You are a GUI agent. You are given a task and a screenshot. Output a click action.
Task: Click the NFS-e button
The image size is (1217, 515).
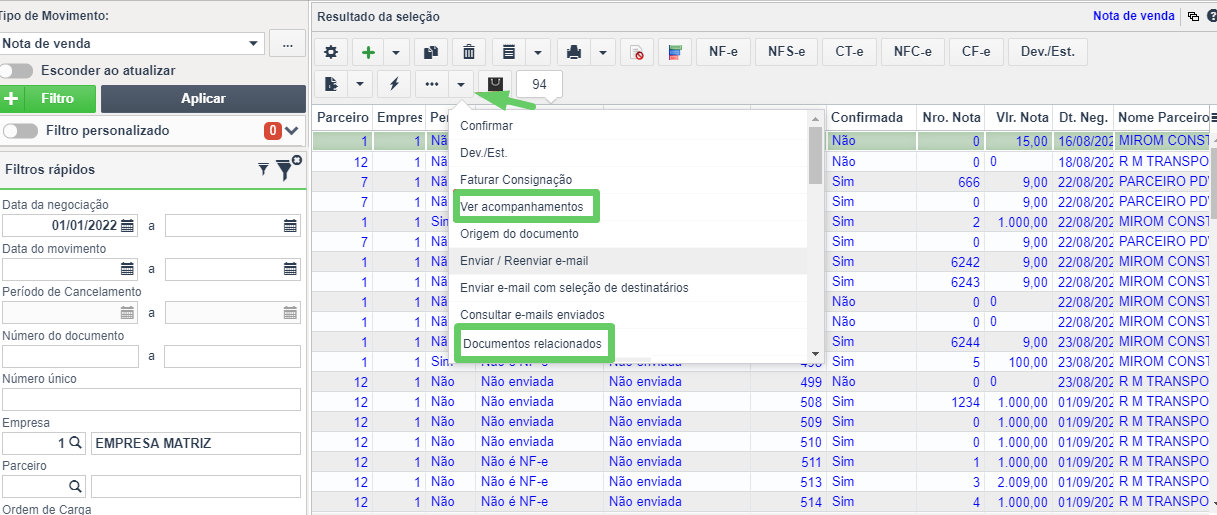[x=786, y=52]
